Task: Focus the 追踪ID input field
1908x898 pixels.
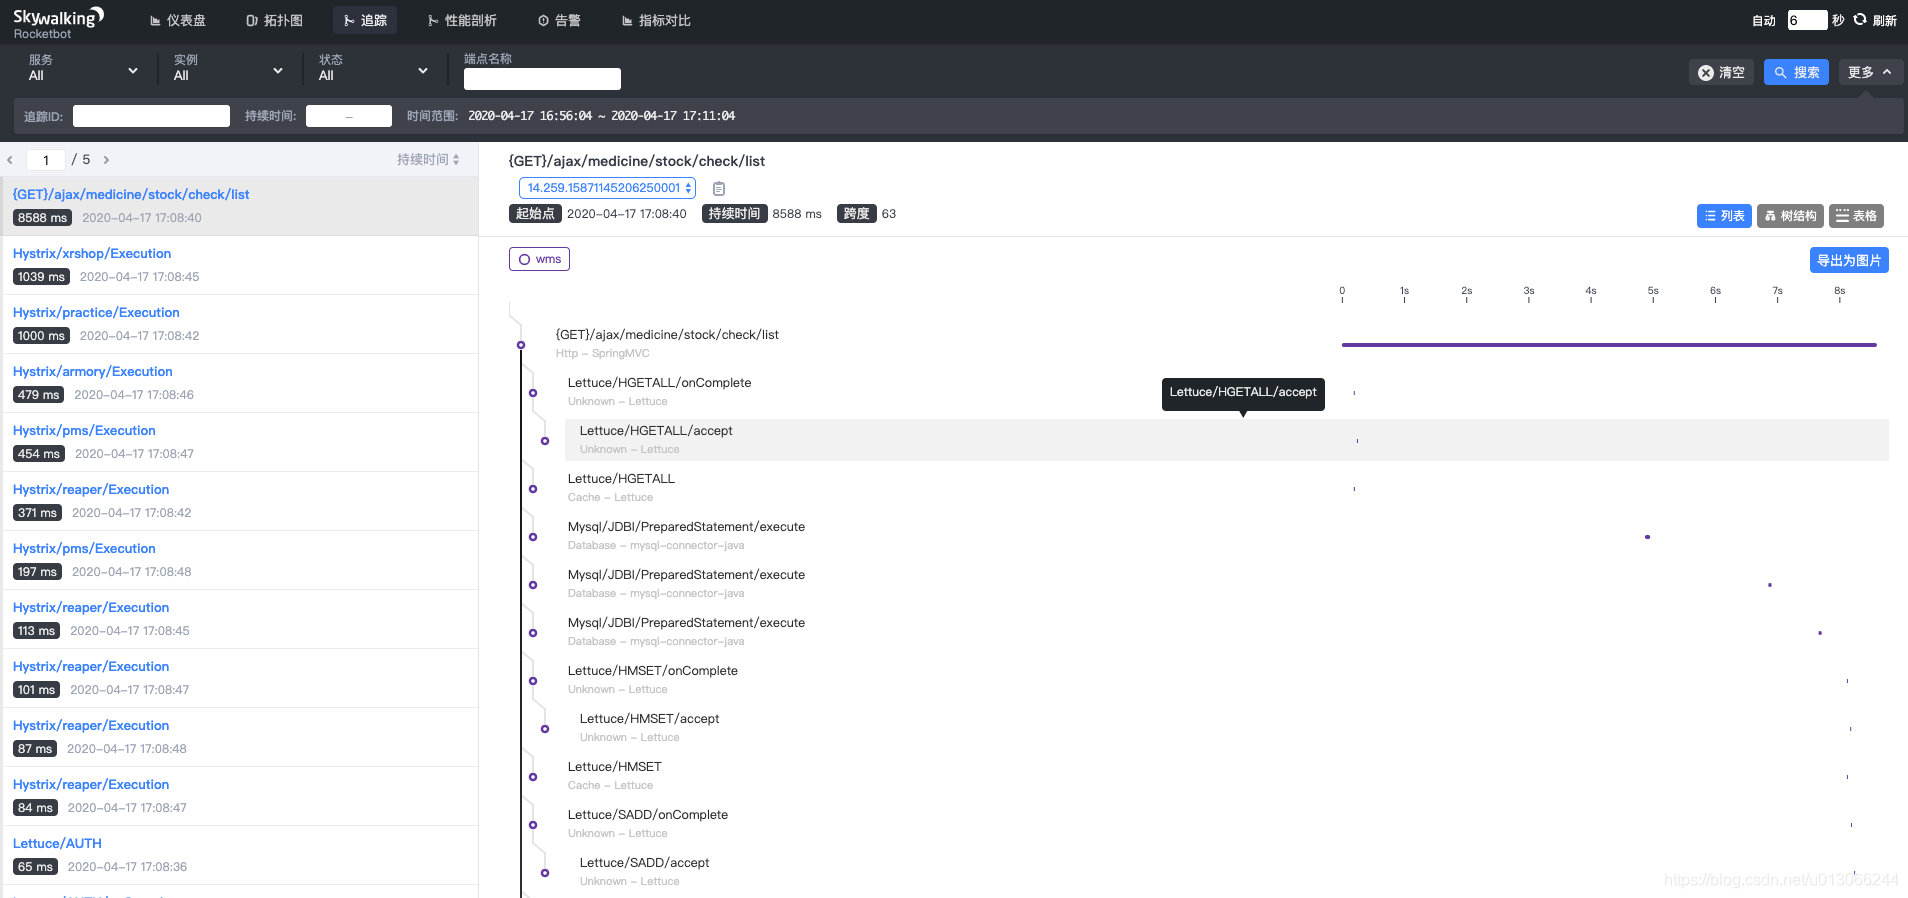Action: point(151,116)
